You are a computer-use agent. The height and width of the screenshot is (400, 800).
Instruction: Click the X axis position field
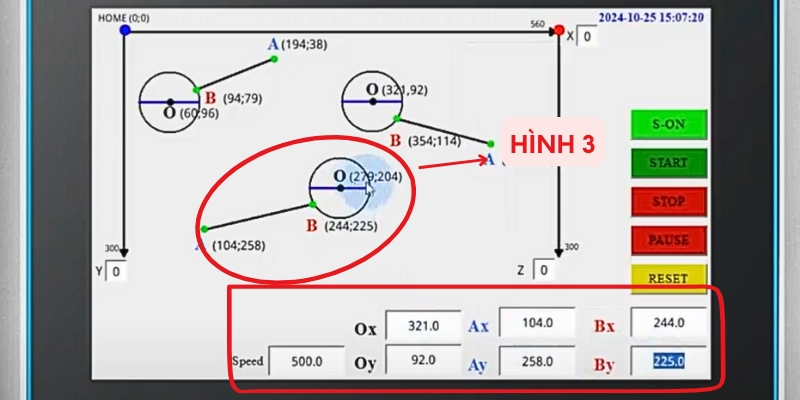(587, 37)
